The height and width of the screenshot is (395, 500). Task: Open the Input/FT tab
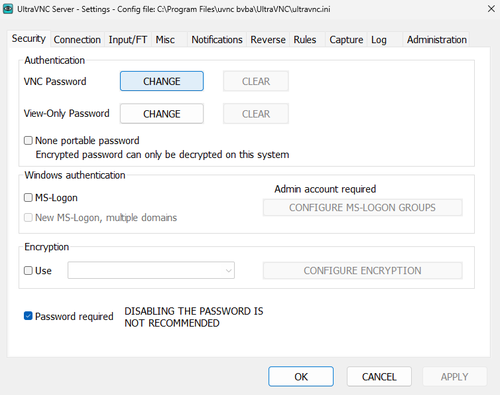click(128, 40)
